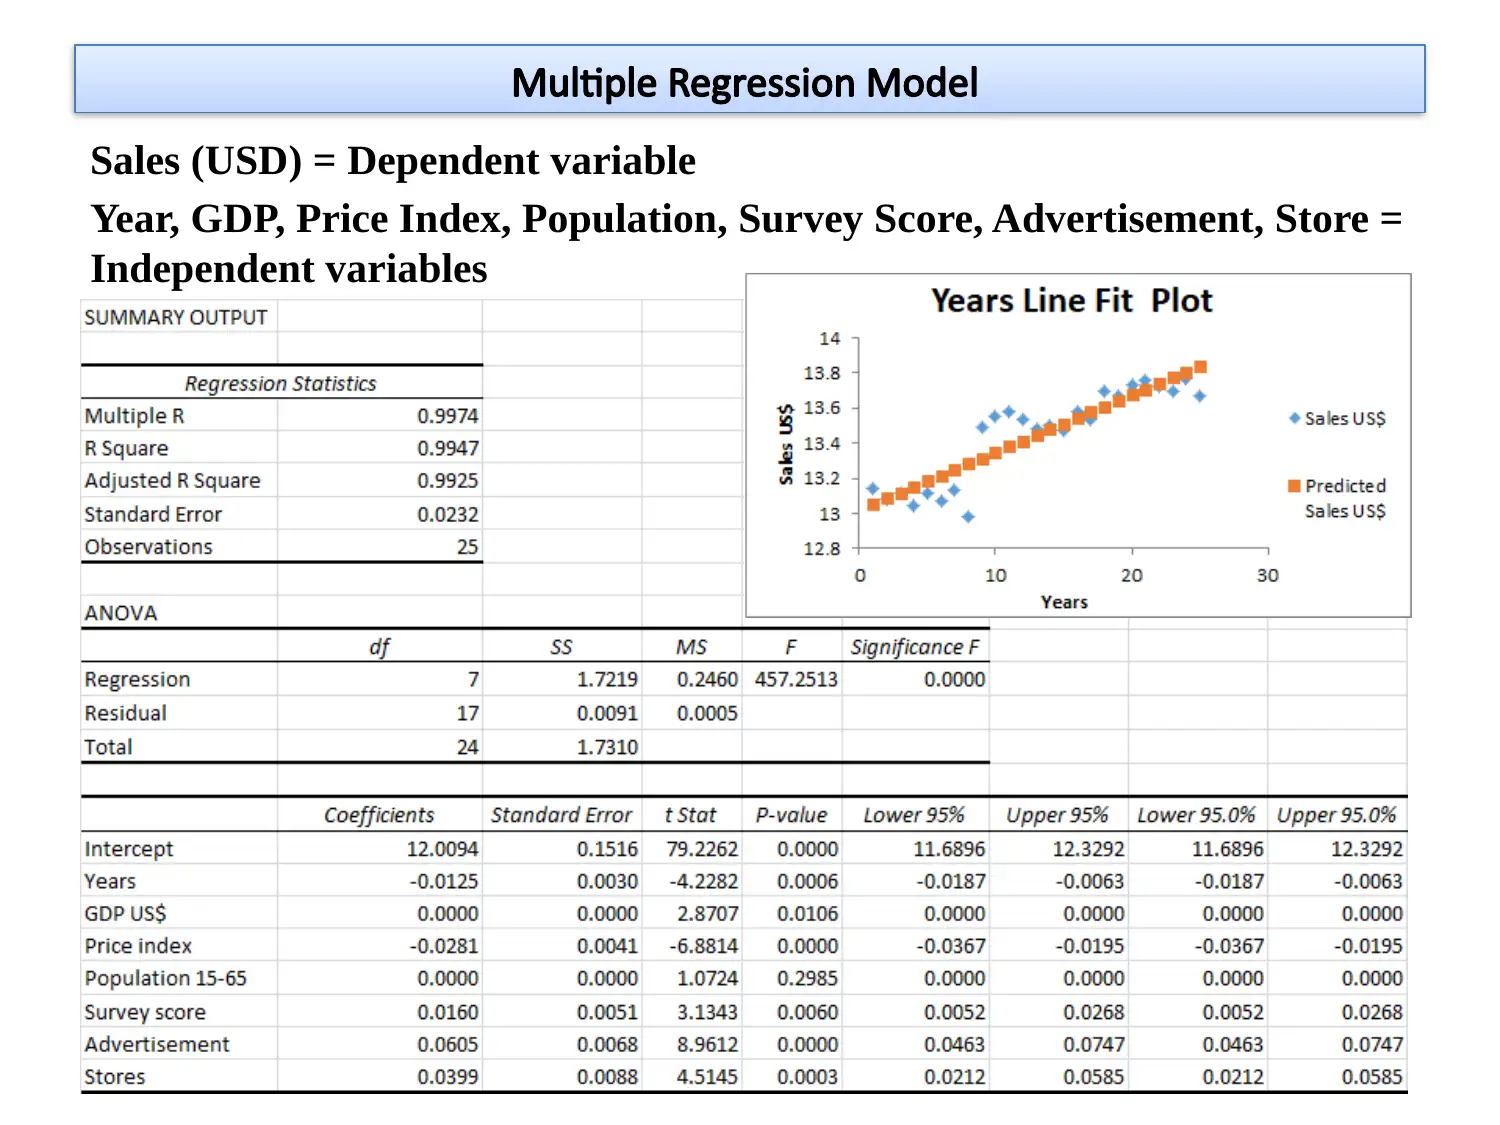Click the MS column header
This screenshot has height=1125, width=1500.
click(x=691, y=647)
